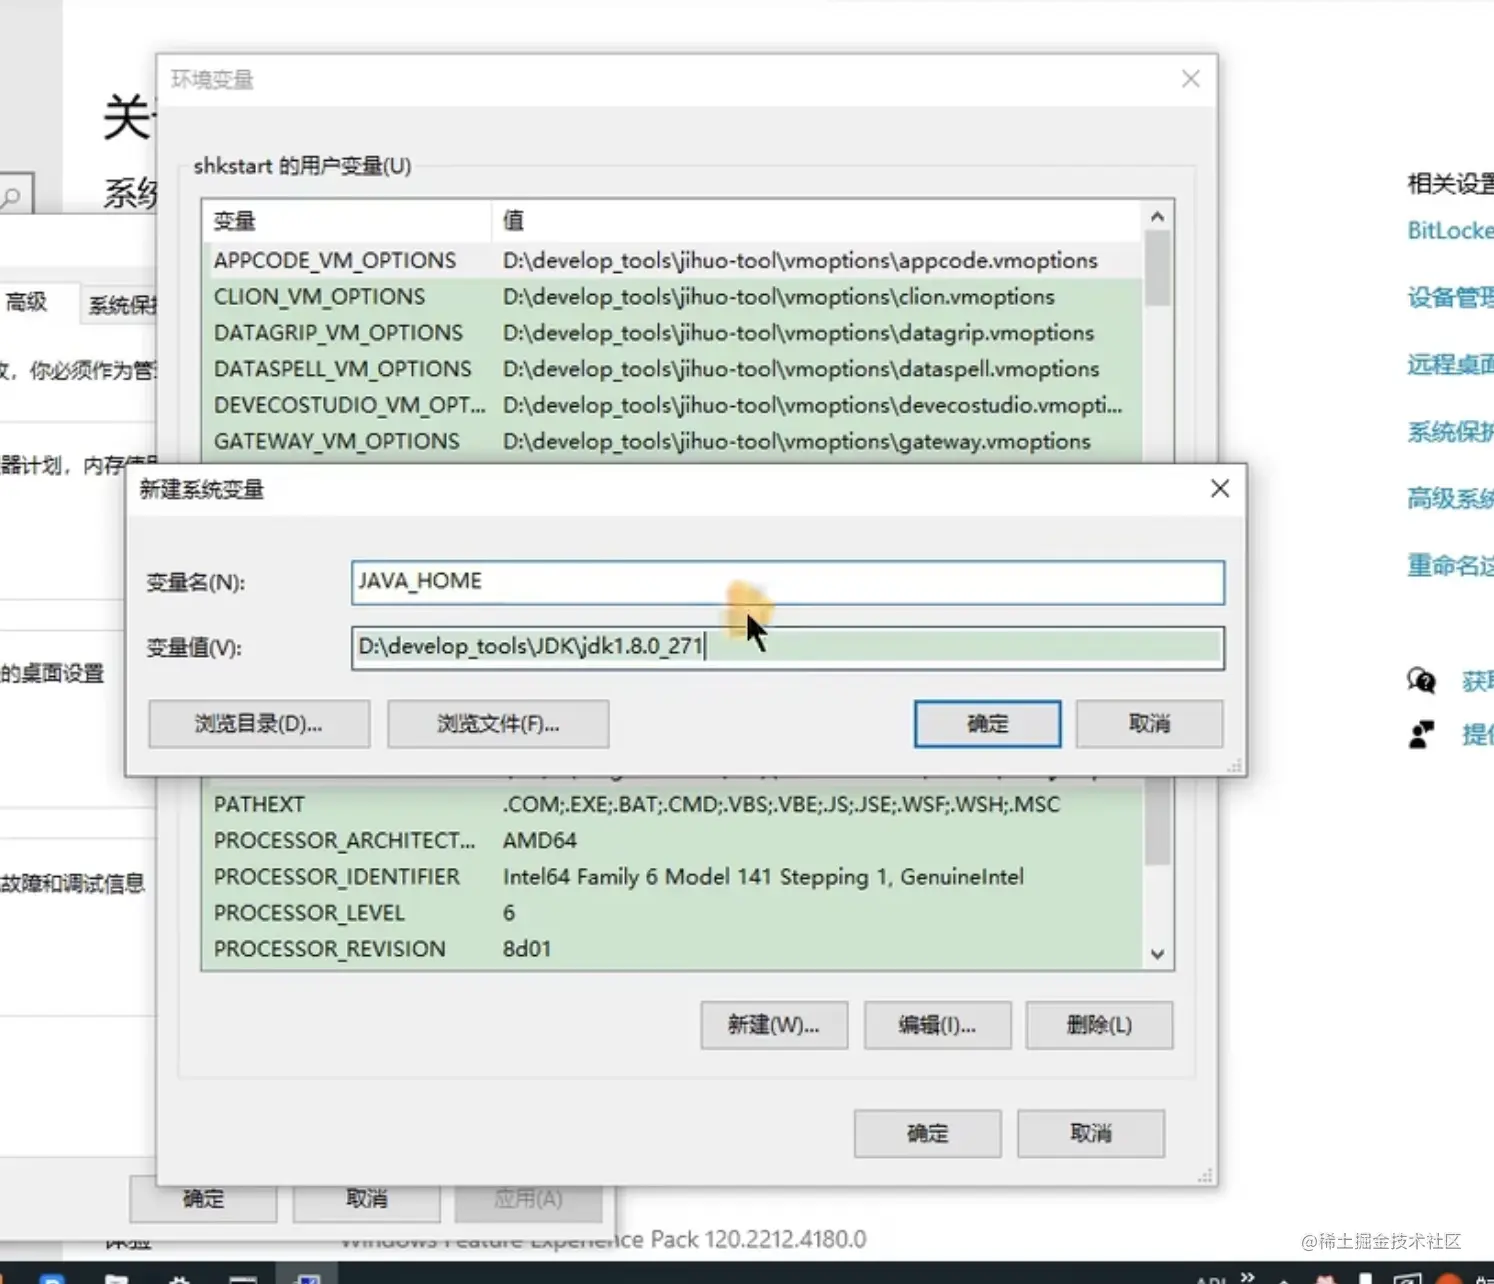Select the PROCESSOR_LEVEL row
This screenshot has height=1284, width=1494.
click(671, 913)
